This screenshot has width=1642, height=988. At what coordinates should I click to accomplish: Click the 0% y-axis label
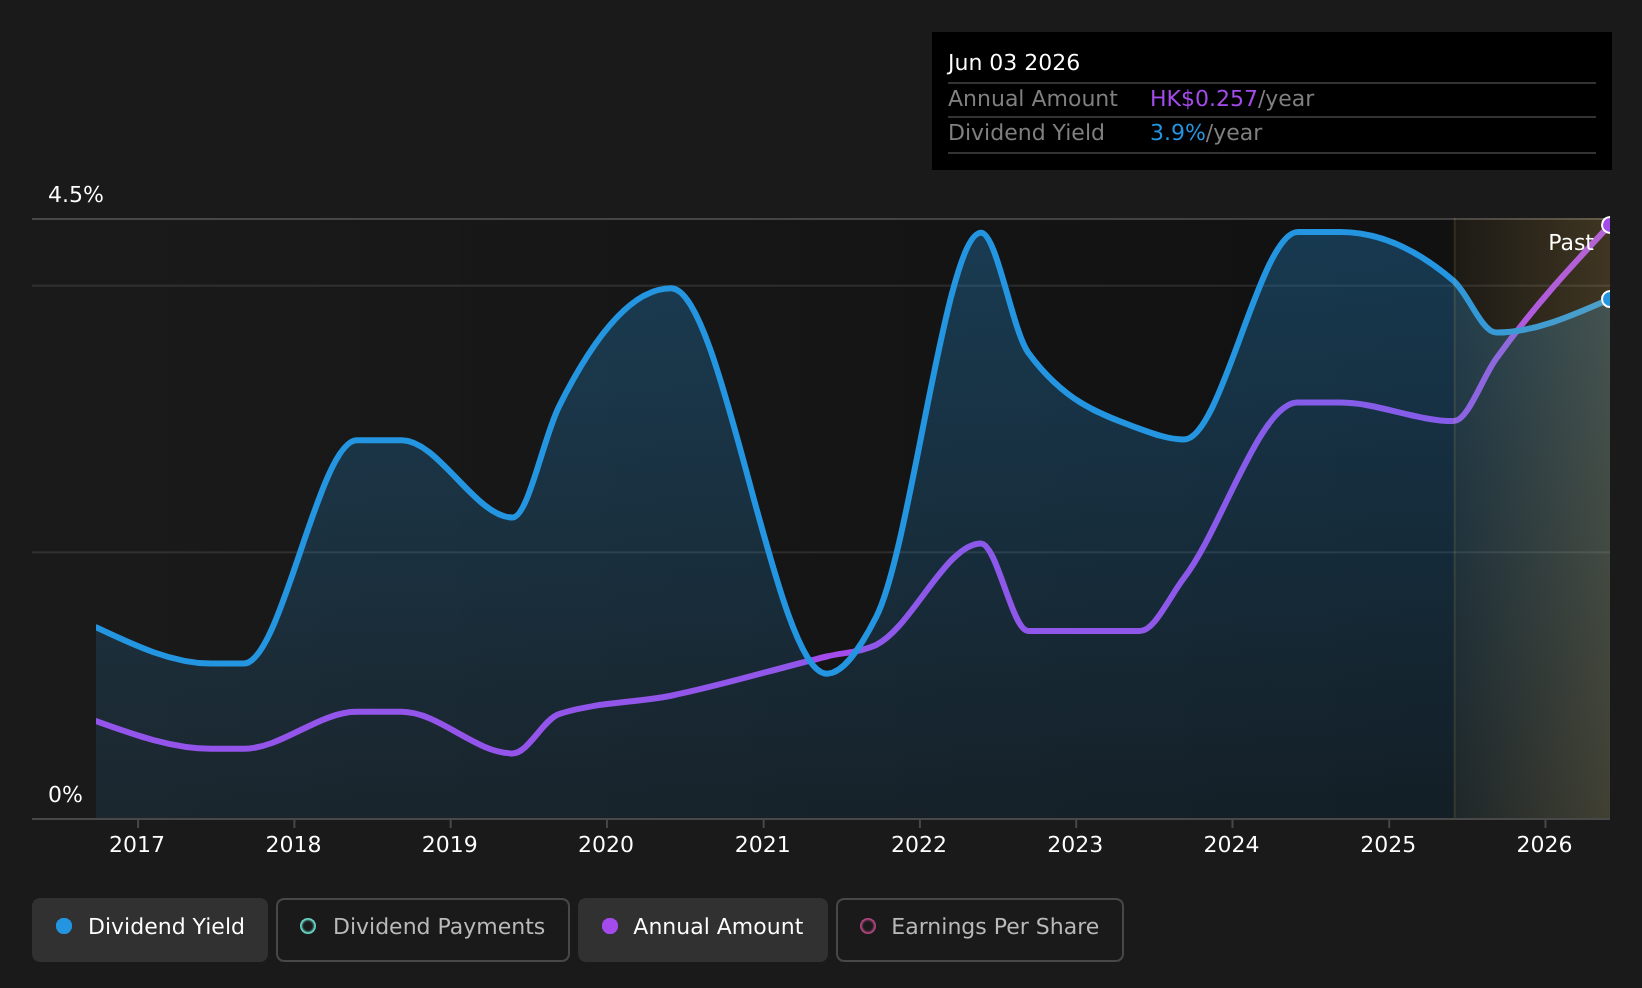(65, 795)
